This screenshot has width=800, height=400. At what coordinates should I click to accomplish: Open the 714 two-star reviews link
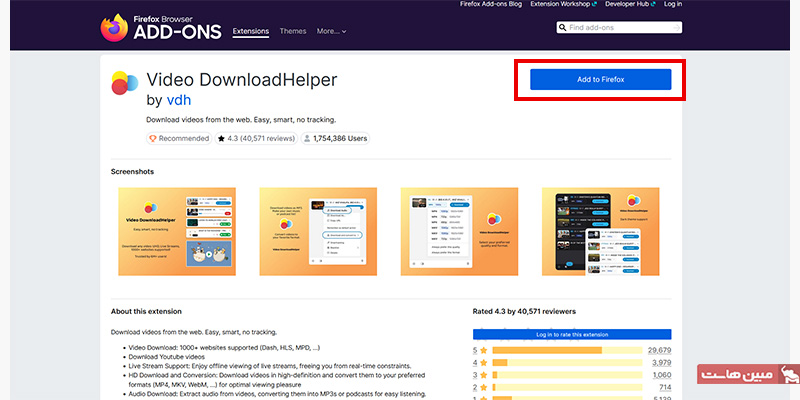pyautogui.click(x=665, y=387)
